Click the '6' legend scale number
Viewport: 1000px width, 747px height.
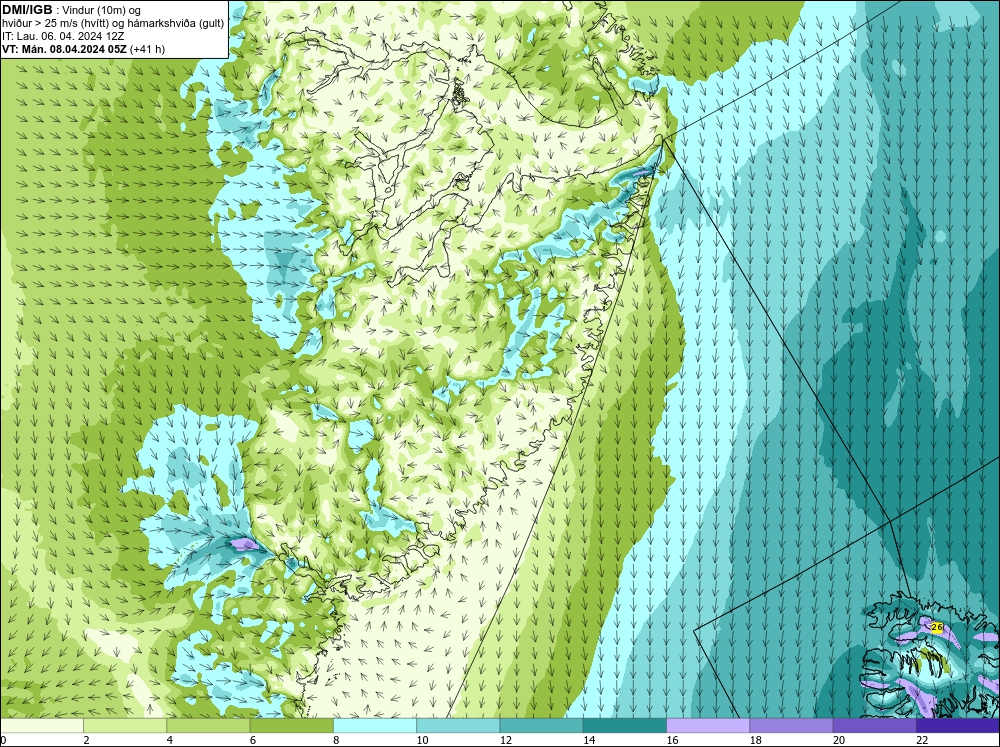pyautogui.click(x=253, y=740)
